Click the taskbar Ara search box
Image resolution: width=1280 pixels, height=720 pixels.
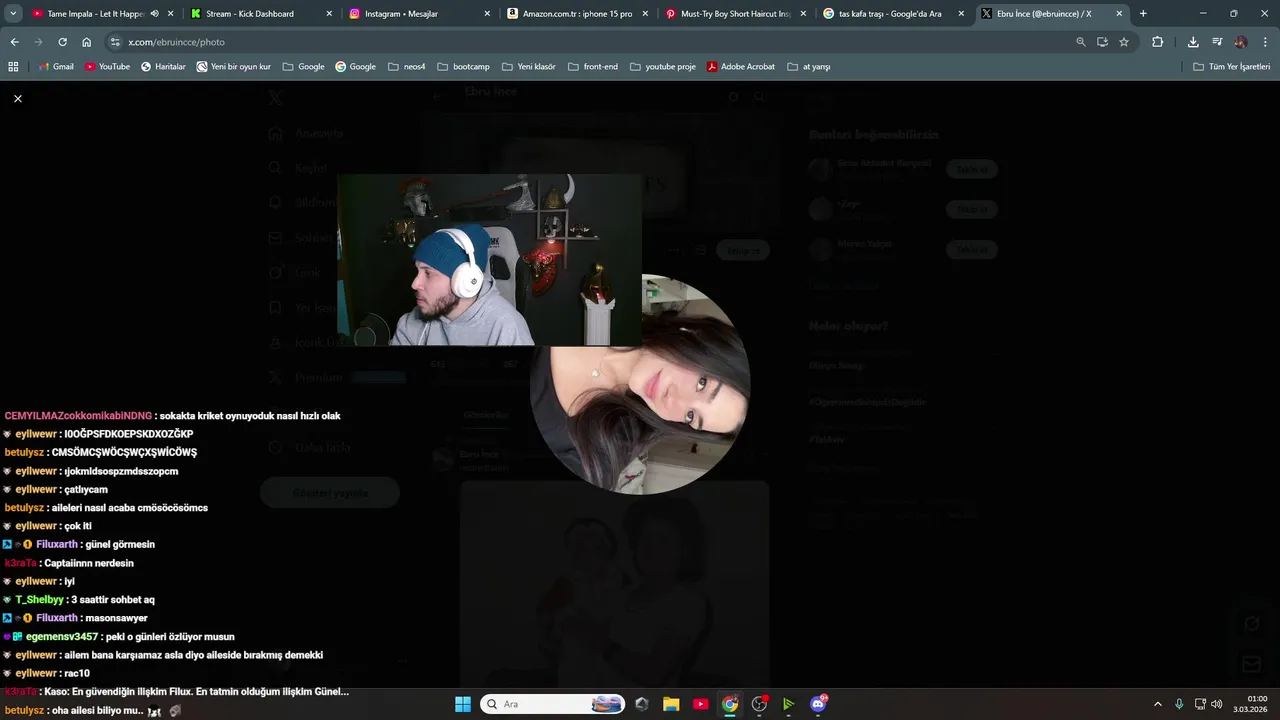coord(553,704)
